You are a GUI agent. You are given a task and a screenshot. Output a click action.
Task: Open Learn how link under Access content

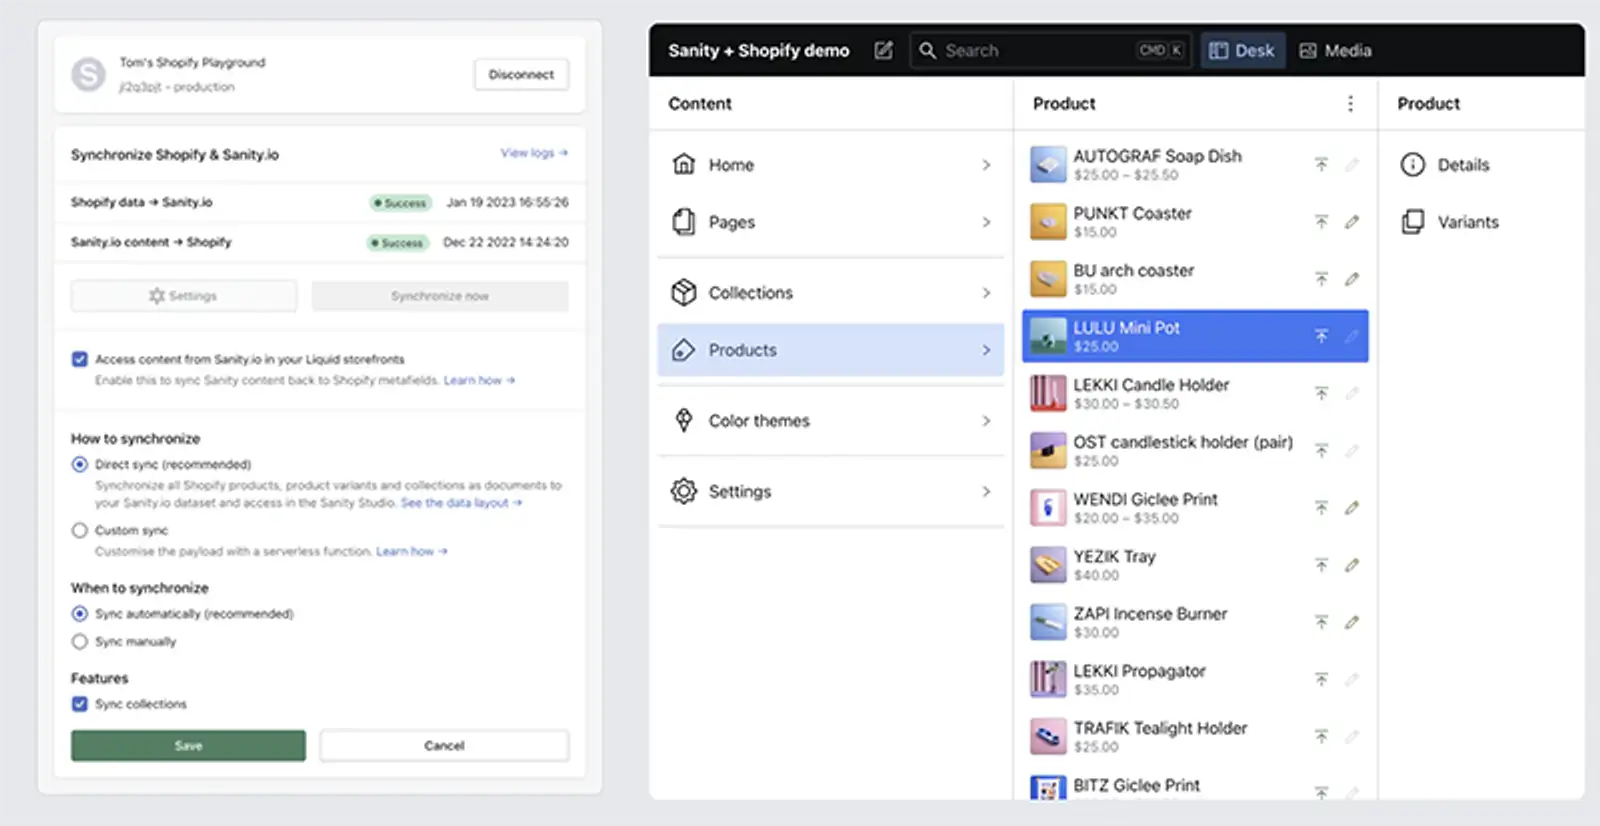(479, 380)
